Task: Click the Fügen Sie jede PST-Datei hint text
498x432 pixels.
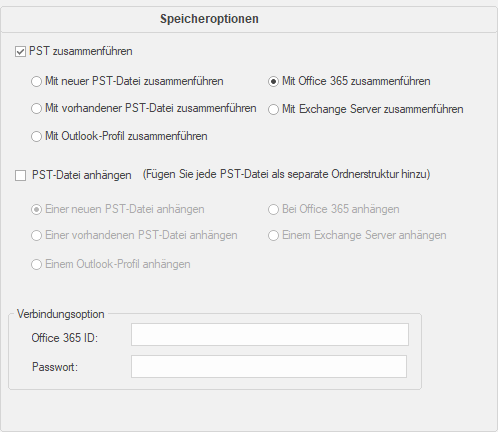Action: point(287,174)
